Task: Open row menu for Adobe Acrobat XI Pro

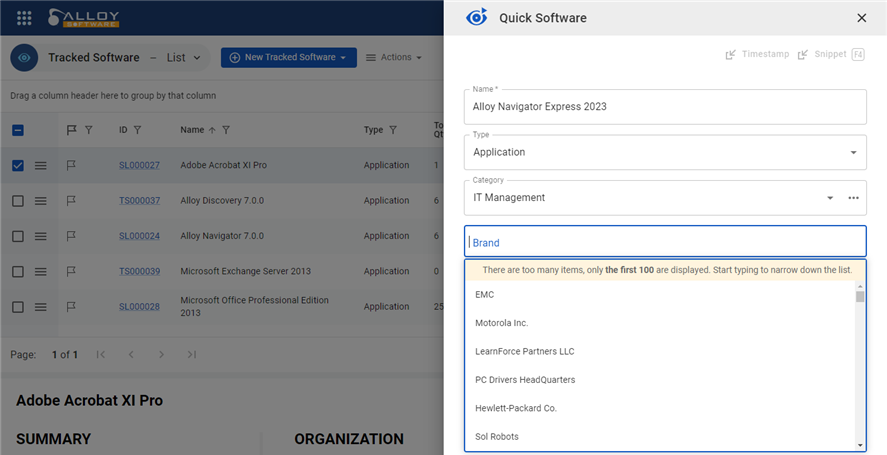Action: pos(41,166)
